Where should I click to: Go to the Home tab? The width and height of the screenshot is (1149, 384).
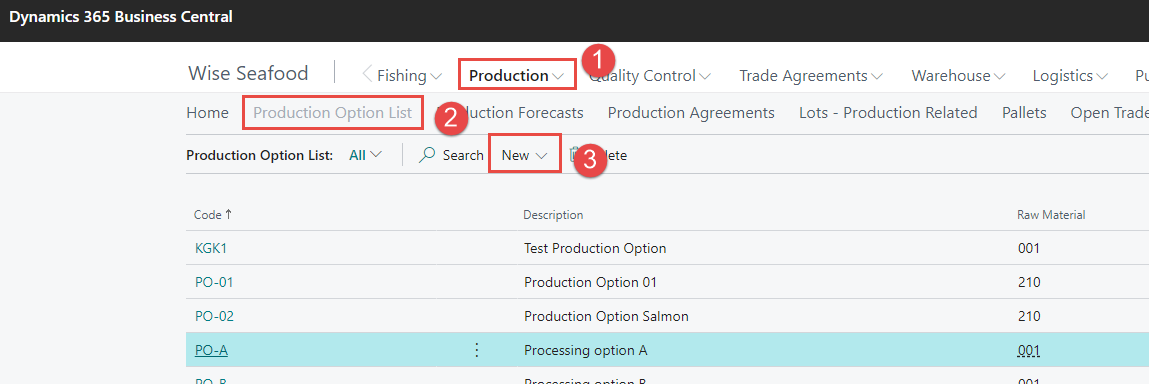(x=207, y=113)
